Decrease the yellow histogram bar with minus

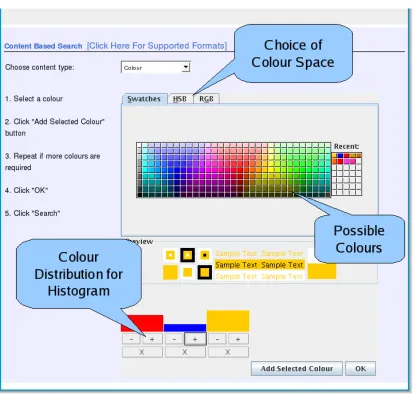(x=217, y=339)
